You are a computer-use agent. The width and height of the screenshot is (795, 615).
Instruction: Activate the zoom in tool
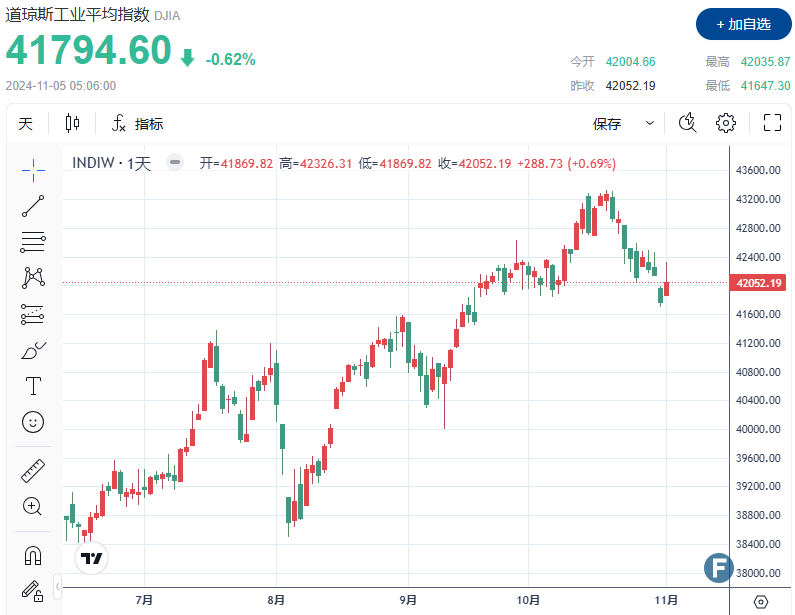[x=33, y=506]
